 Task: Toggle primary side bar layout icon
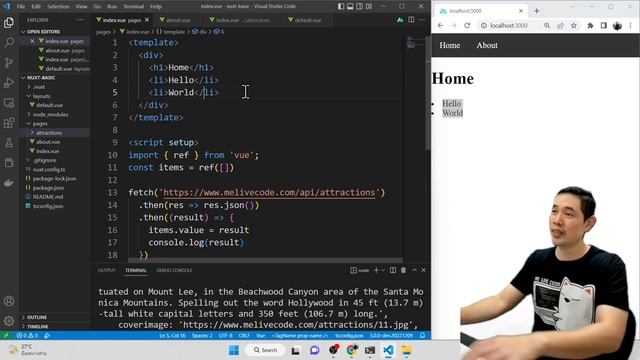point(341,7)
